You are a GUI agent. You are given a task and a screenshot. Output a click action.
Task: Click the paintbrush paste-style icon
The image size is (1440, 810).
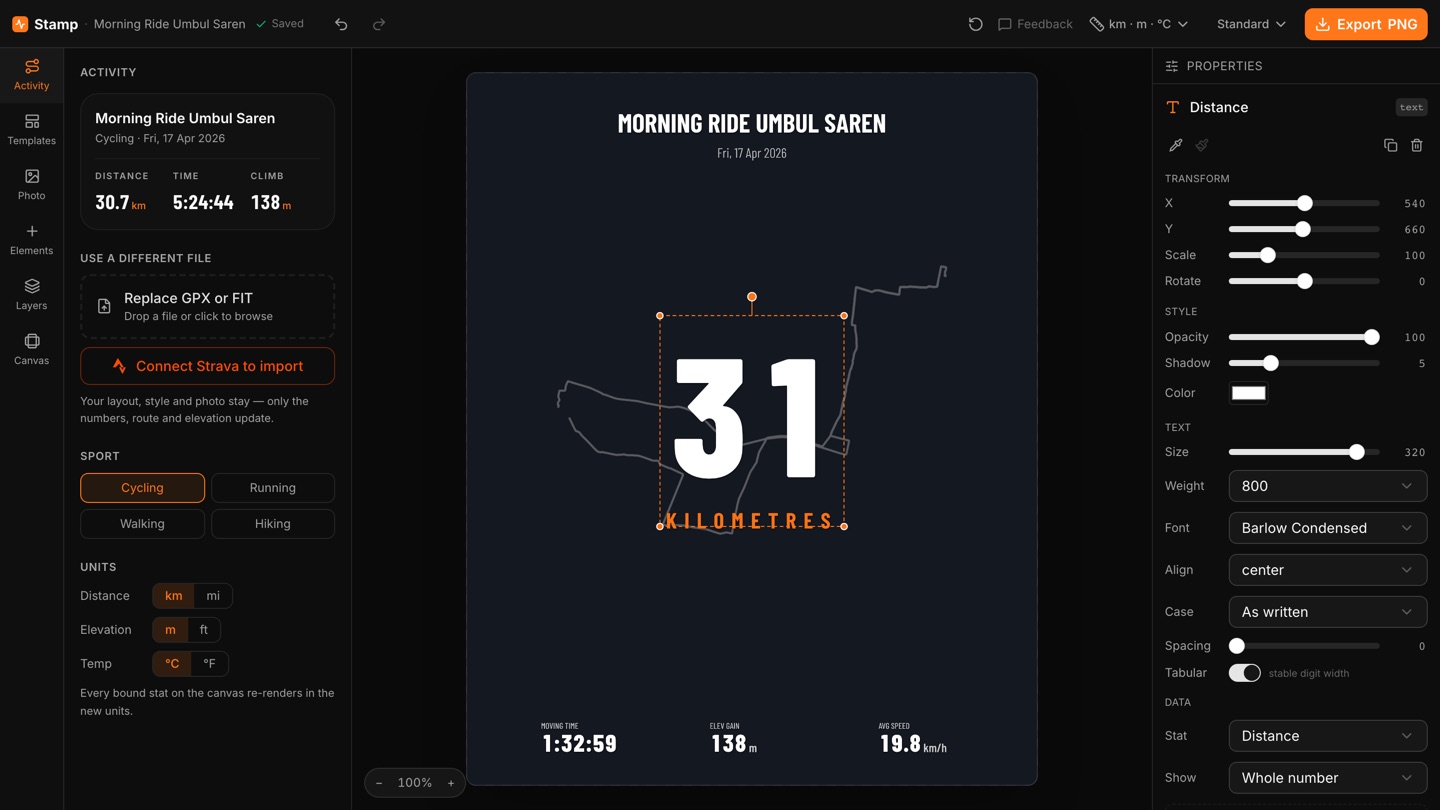(x=1202, y=146)
